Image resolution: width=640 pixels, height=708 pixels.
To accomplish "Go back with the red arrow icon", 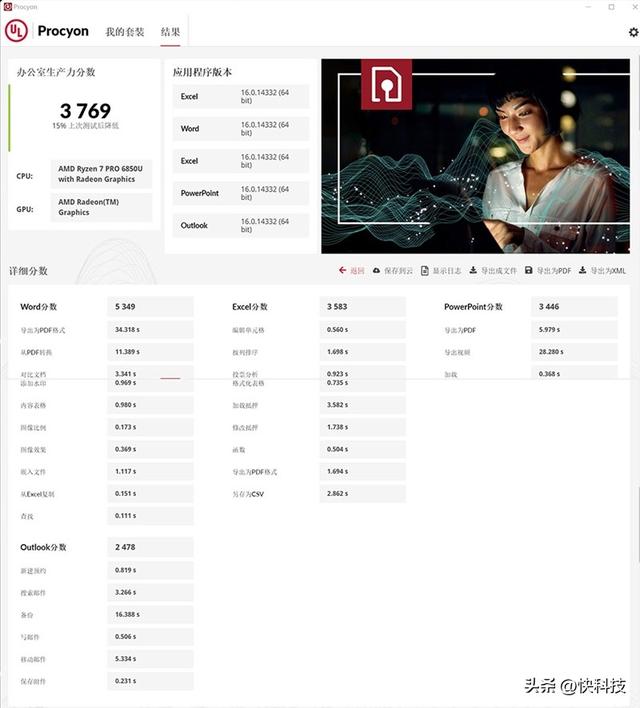I will 342,270.
